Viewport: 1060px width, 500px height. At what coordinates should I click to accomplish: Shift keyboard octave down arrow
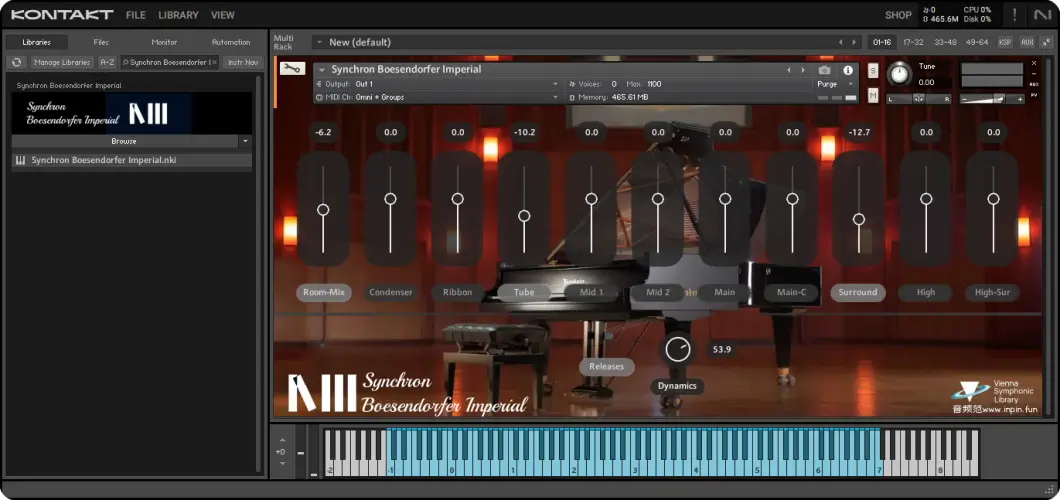tap(283, 464)
